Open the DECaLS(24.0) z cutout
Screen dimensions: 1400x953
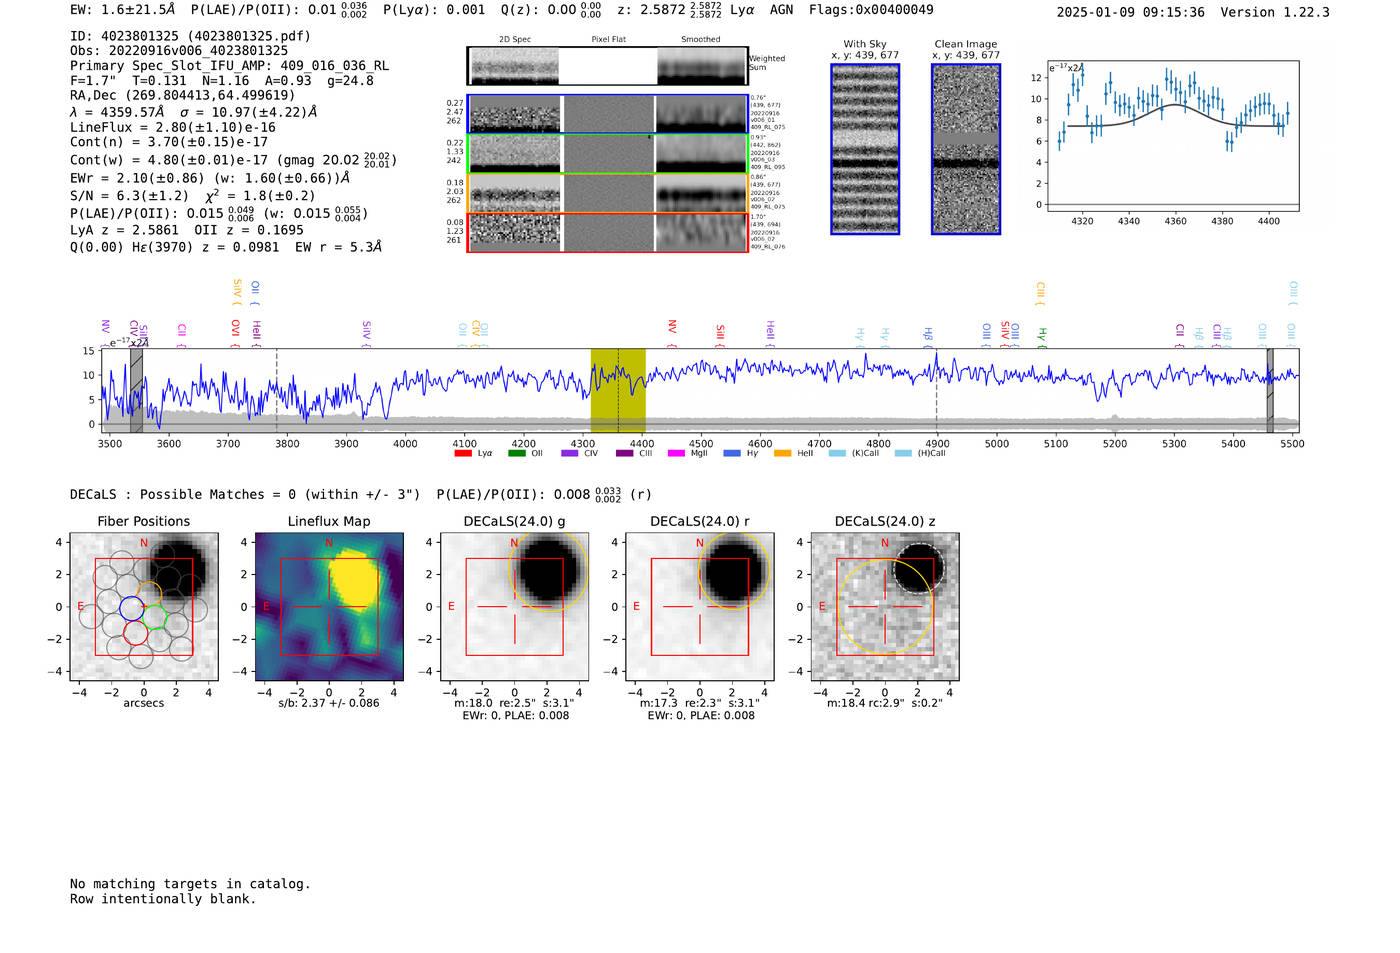[x=885, y=607]
